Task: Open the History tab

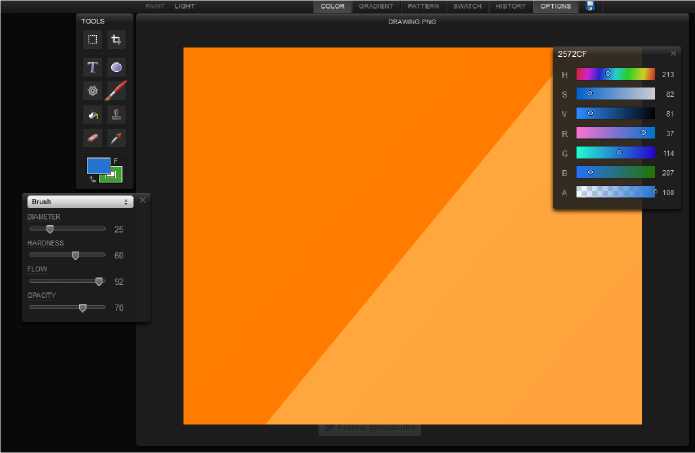Action: point(510,6)
